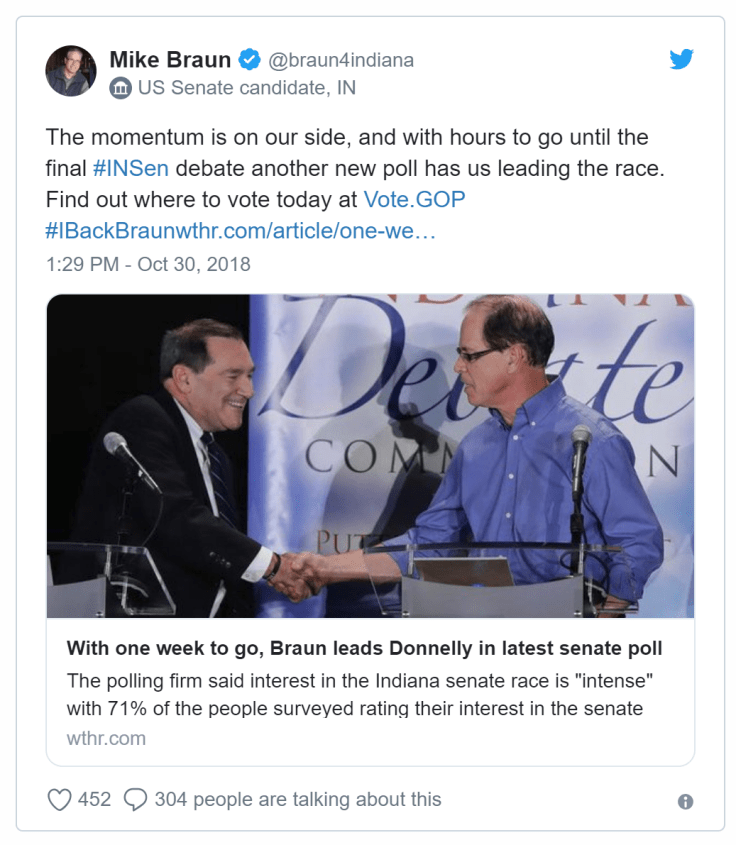The width and height of the screenshot is (736, 845).
Task: Open the 1:29 PM tweet timestamp
Action: [148, 264]
